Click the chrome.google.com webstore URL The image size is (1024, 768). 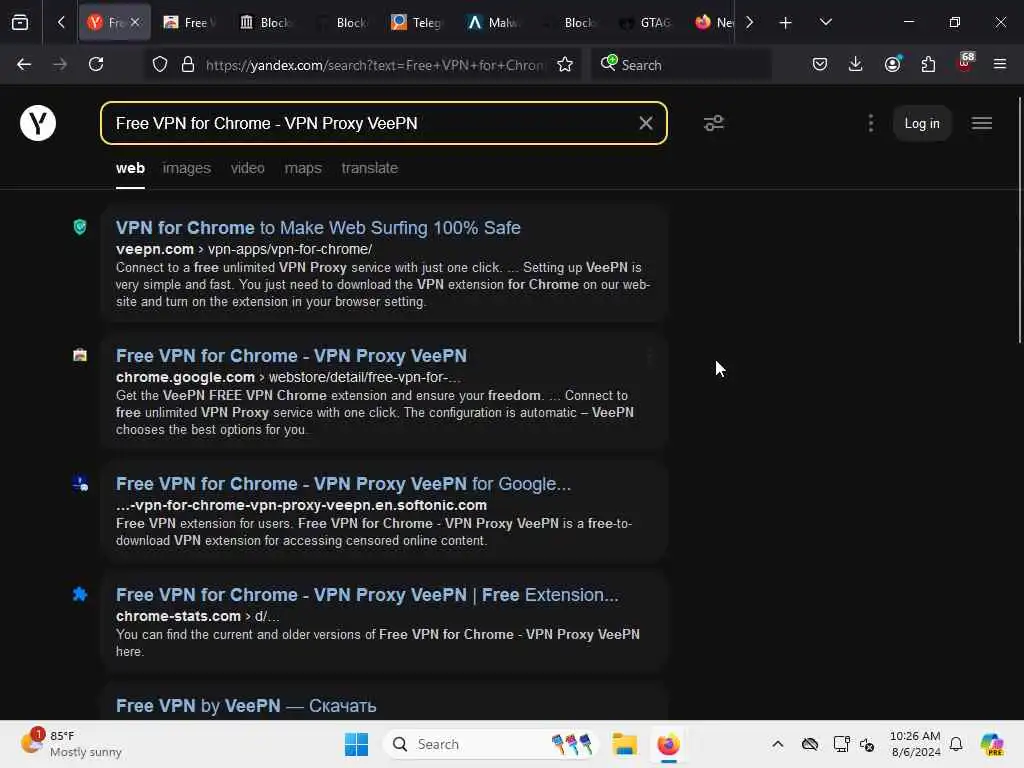(x=288, y=377)
